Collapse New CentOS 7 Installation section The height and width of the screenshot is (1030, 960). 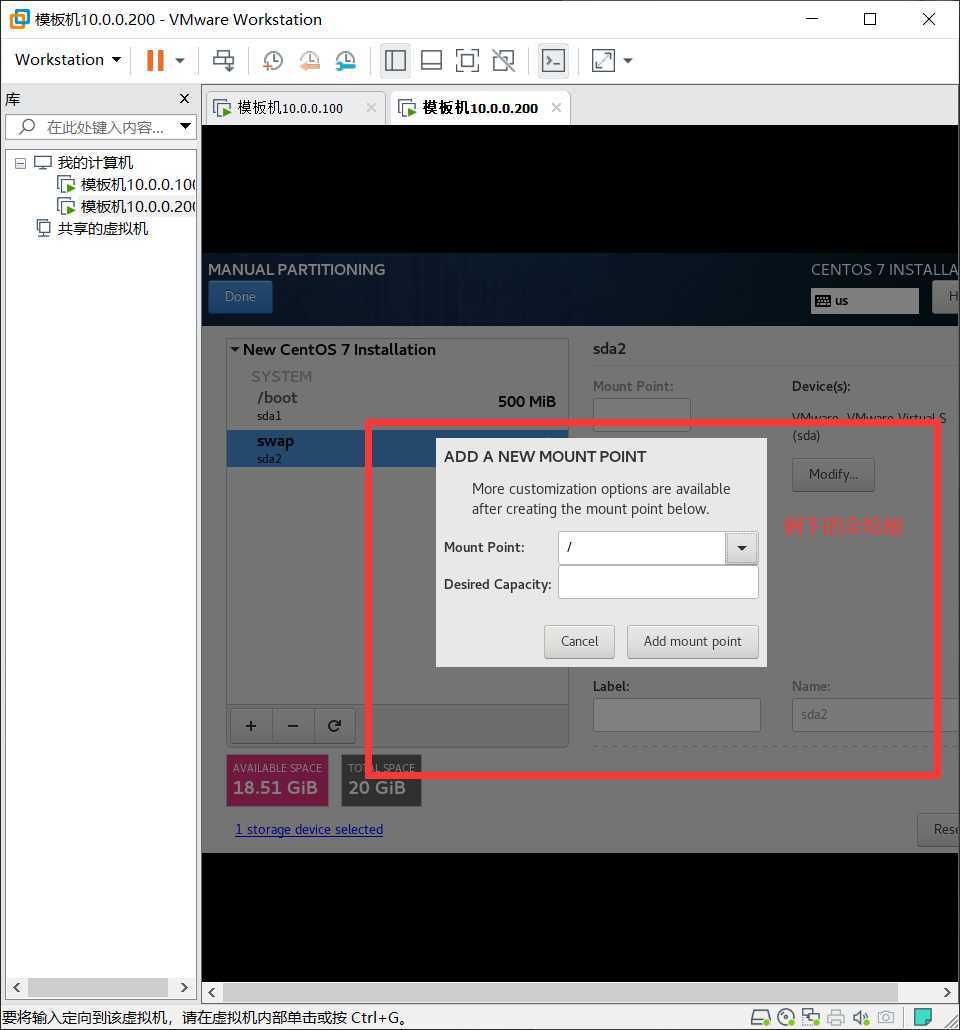coord(235,349)
